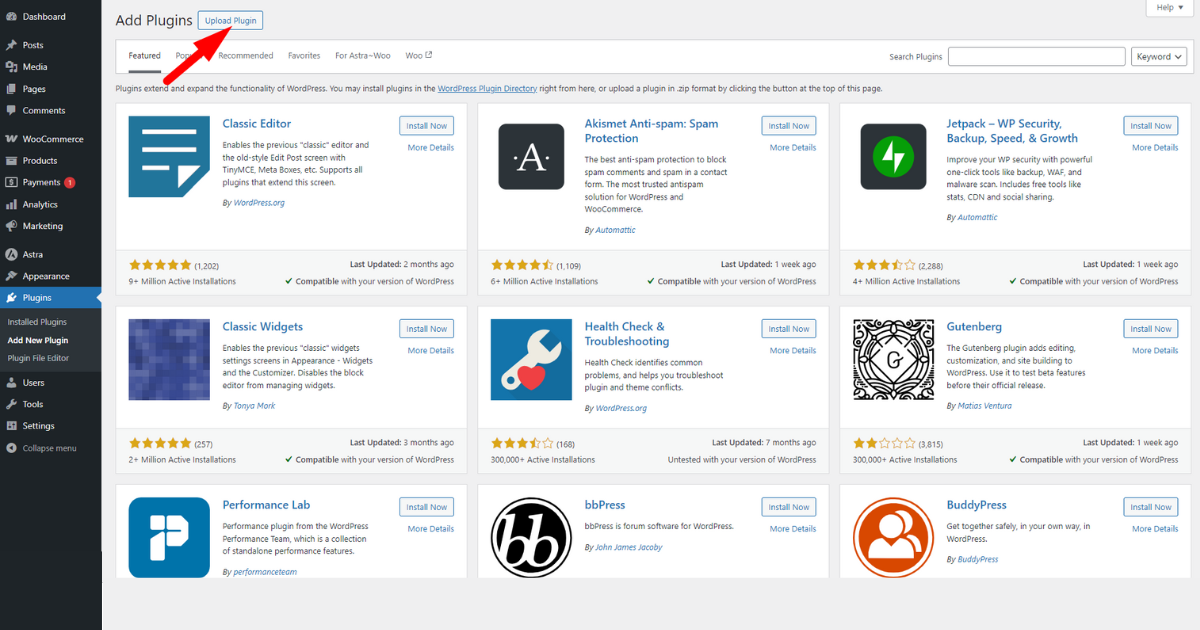Viewport: 1200px width, 630px height.
Task: Switch to the Featured tab
Action: [145, 56]
